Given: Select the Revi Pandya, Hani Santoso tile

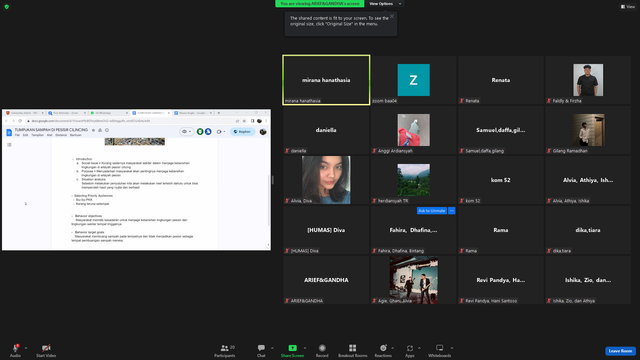Looking at the screenshot, I should pyautogui.click(x=501, y=280).
